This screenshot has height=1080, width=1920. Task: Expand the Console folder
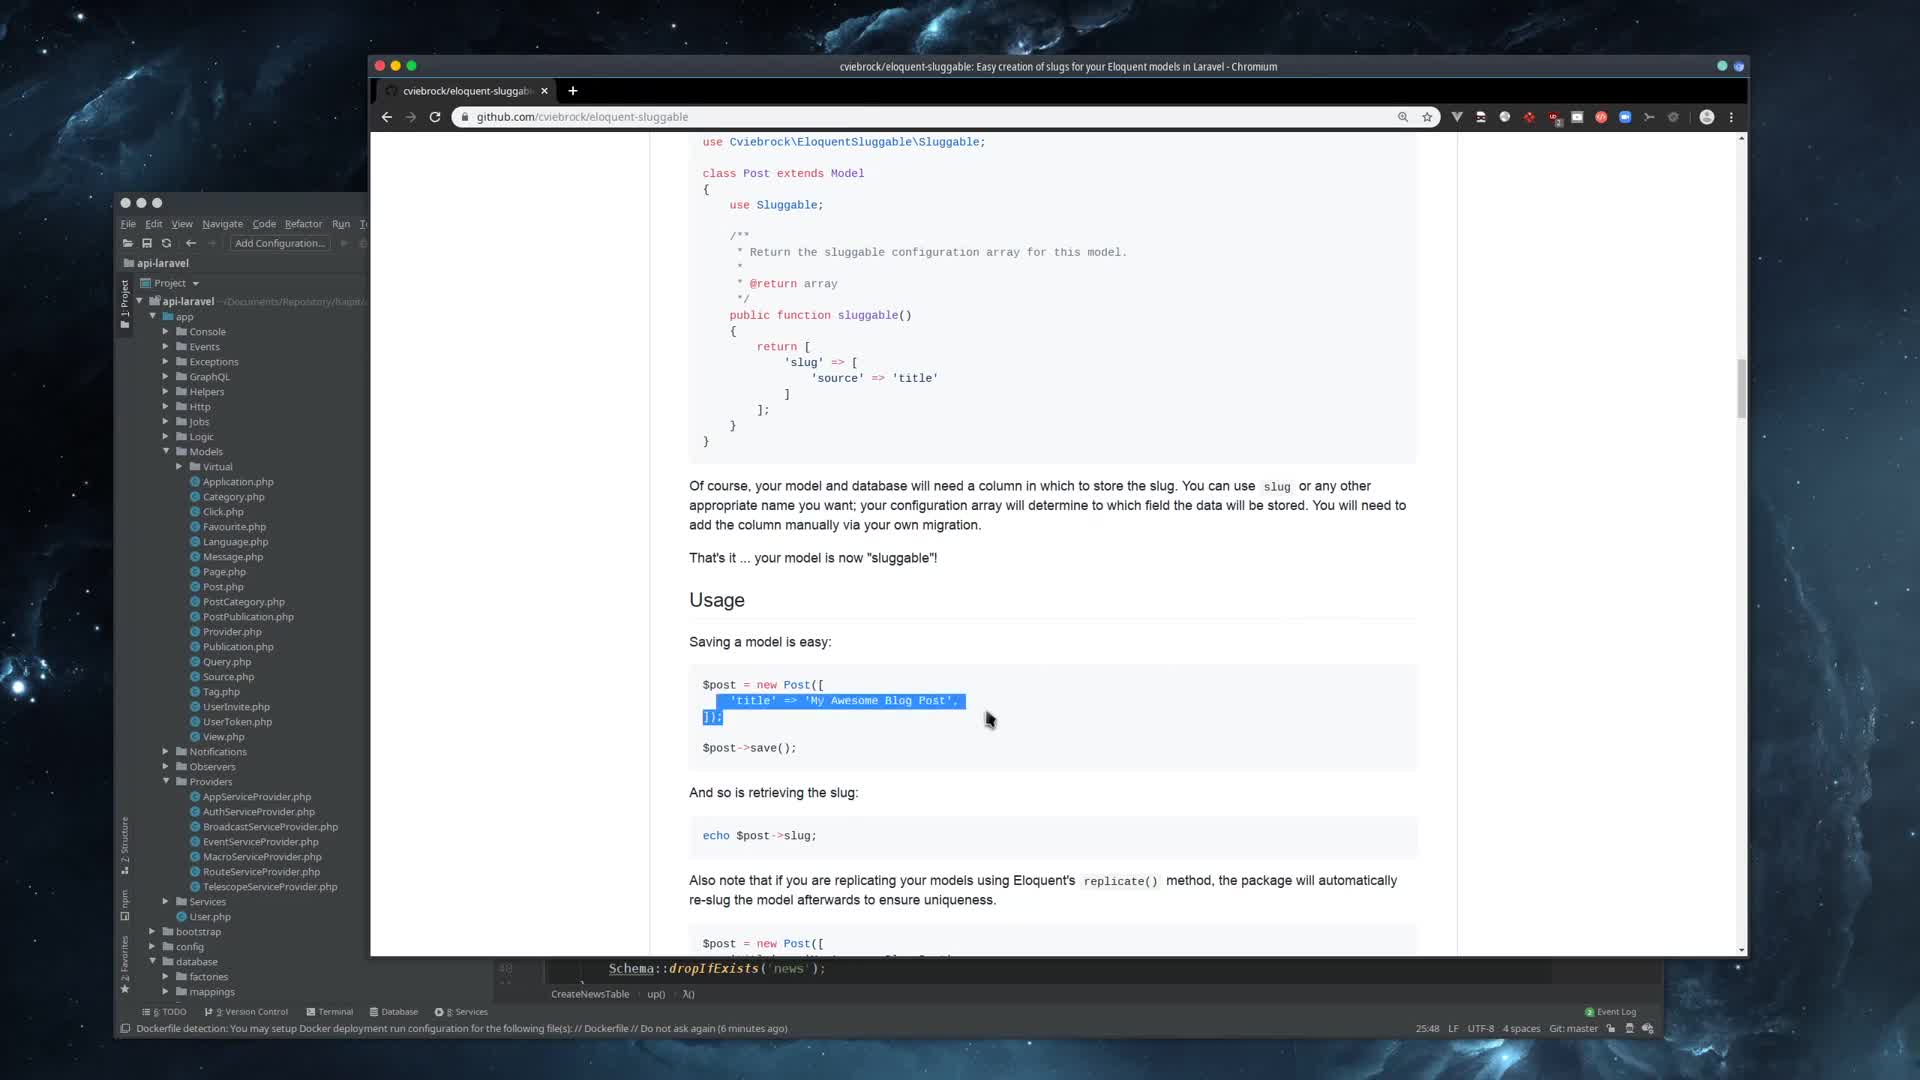pyautogui.click(x=166, y=331)
